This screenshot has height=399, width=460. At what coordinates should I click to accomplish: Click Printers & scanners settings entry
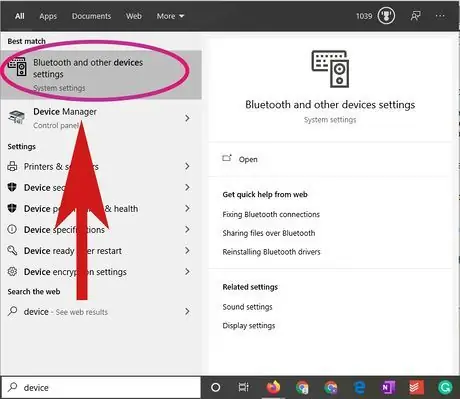[x=101, y=166]
